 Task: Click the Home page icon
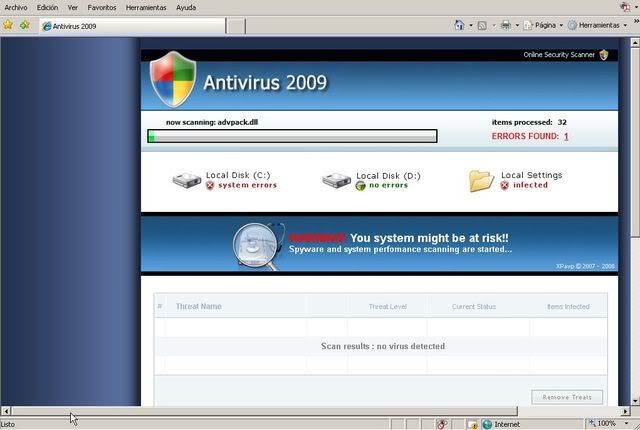[x=459, y=25]
